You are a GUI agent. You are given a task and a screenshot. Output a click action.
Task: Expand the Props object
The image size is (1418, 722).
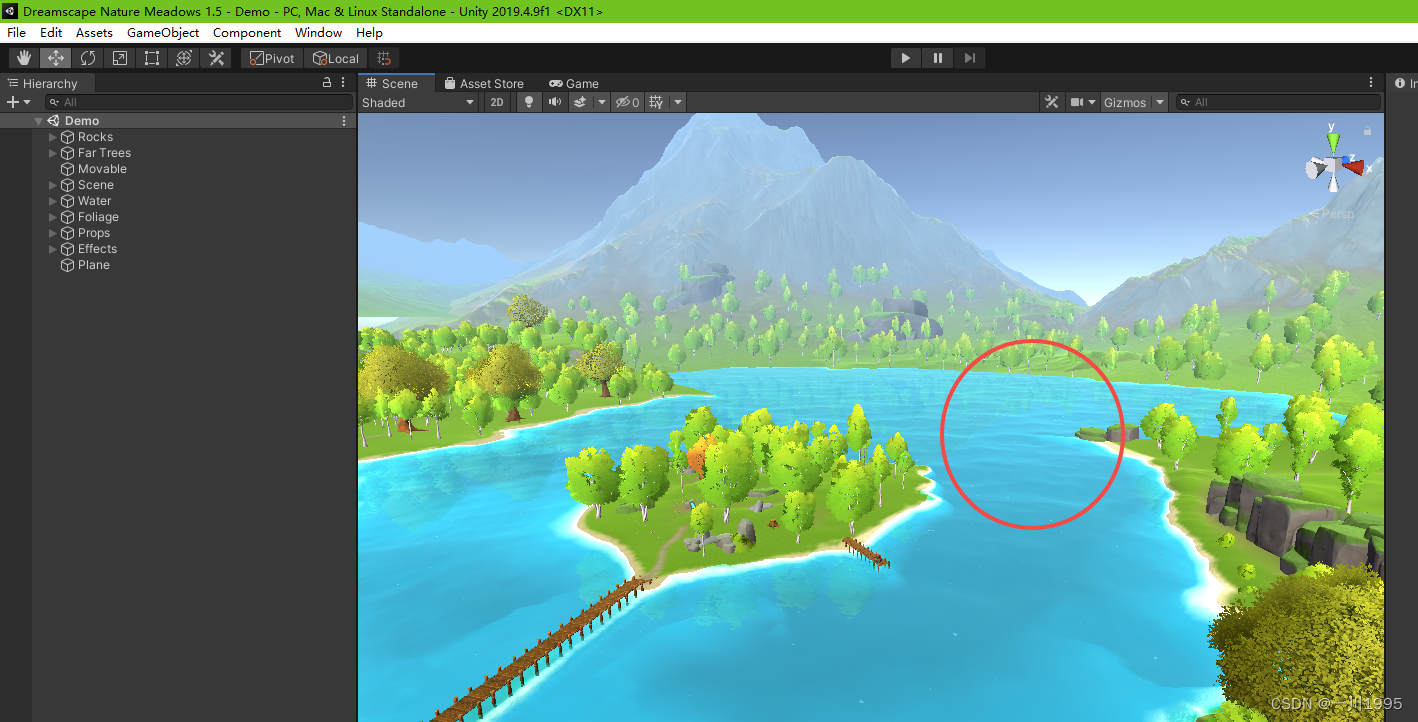click(x=53, y=233)
